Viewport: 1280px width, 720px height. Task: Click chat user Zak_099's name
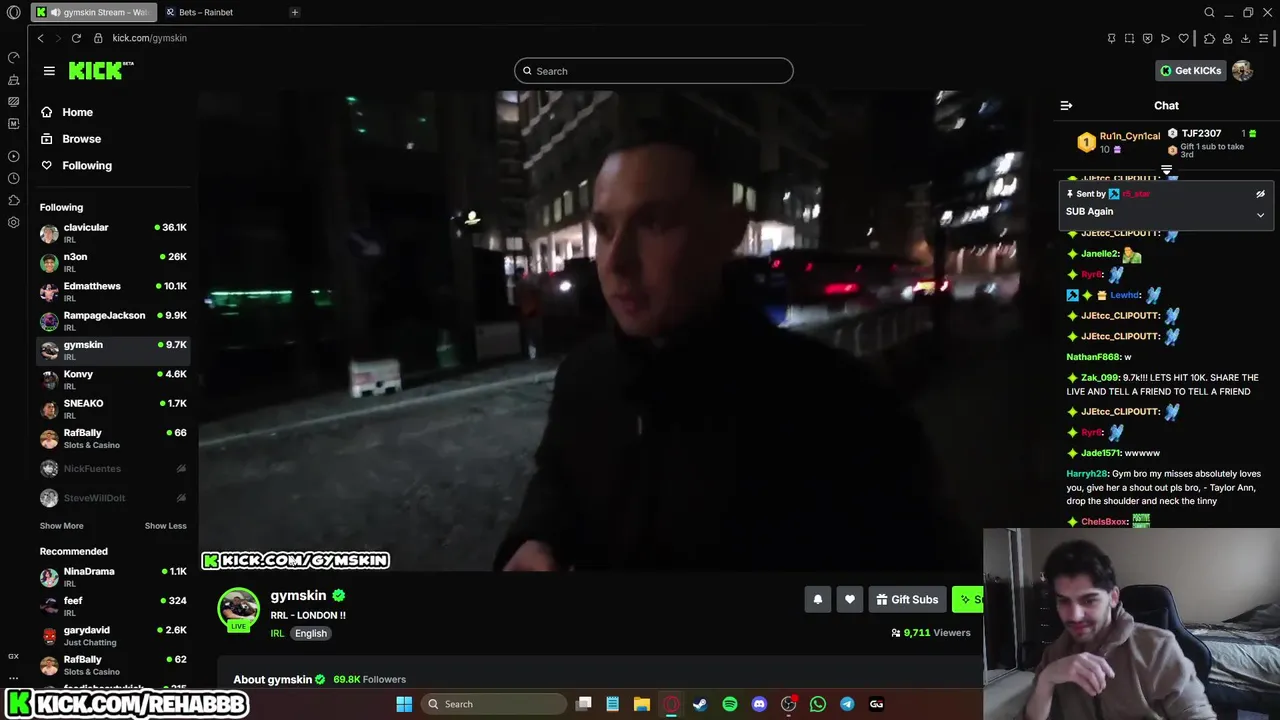(1099, 378)
